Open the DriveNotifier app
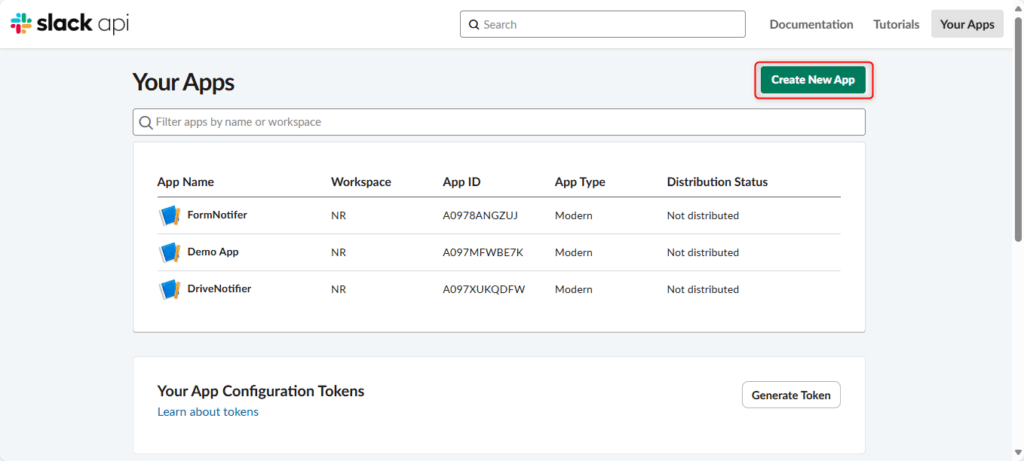 219,289
